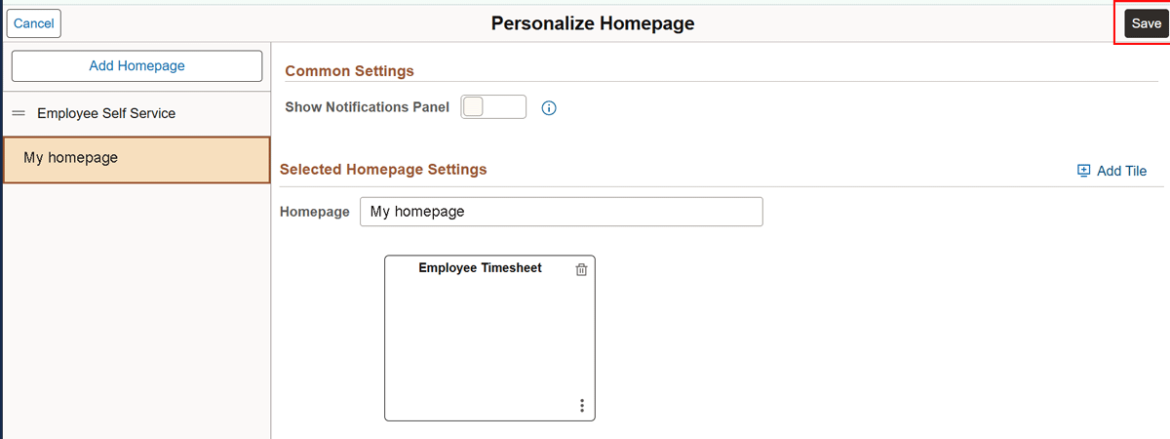Click the Homepage field label

[314, 212]
